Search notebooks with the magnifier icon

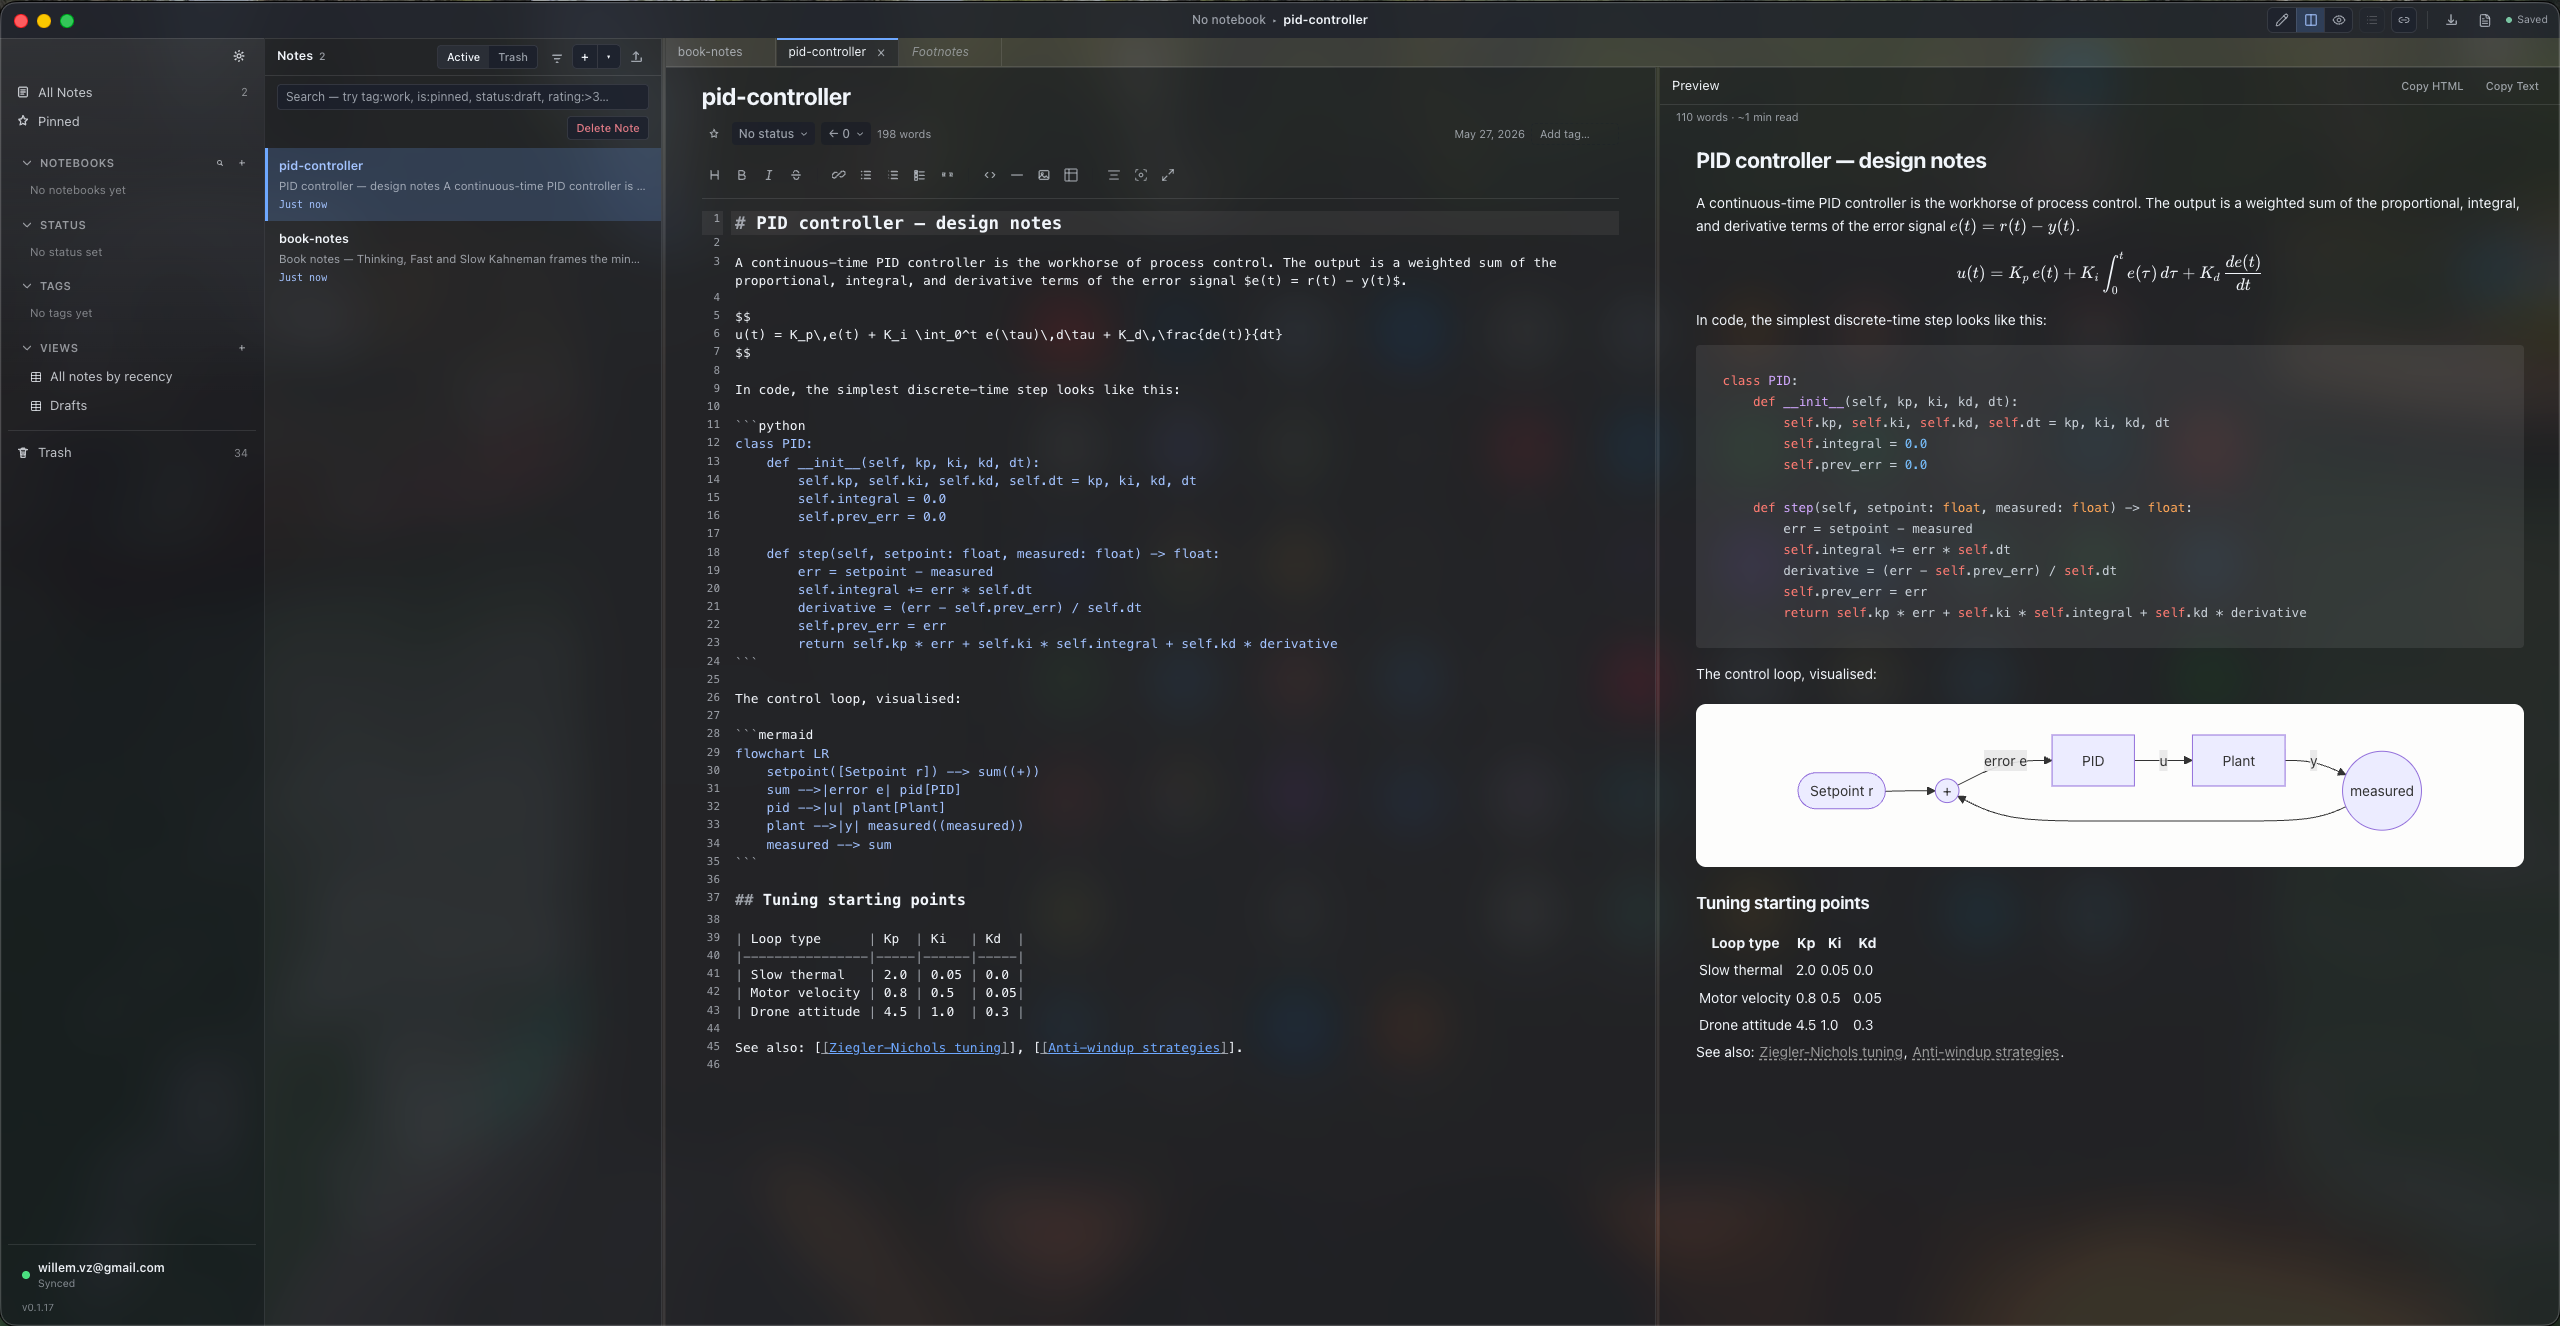tap(220, 163)
